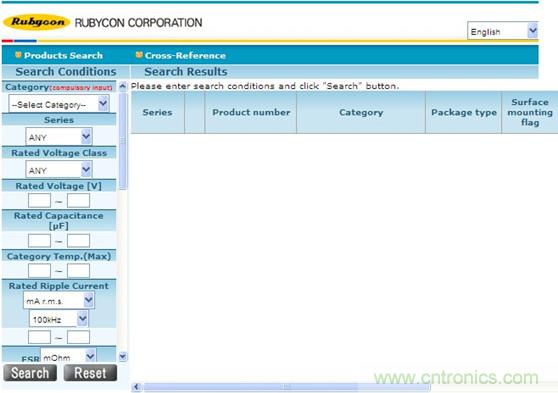This screenshot has width=558, height=393.
Task: Open the English language dropdown
Action: tap(502, 31)
